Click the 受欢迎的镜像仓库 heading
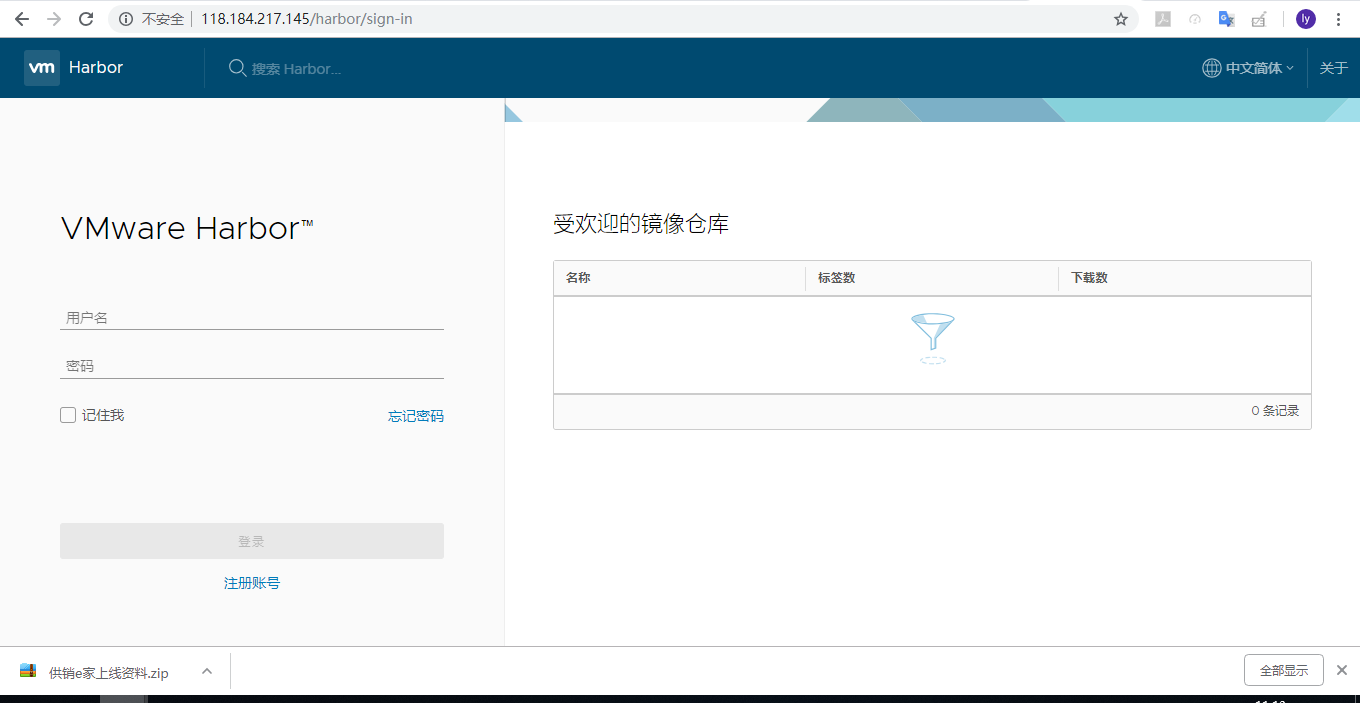The height and width of the screenshot is (703, 1360). (641, 224)
